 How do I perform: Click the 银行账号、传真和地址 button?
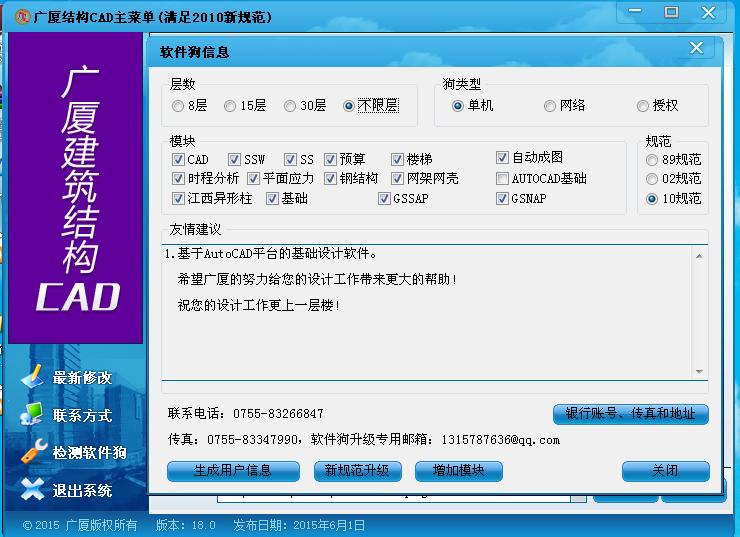pos(631,414)
